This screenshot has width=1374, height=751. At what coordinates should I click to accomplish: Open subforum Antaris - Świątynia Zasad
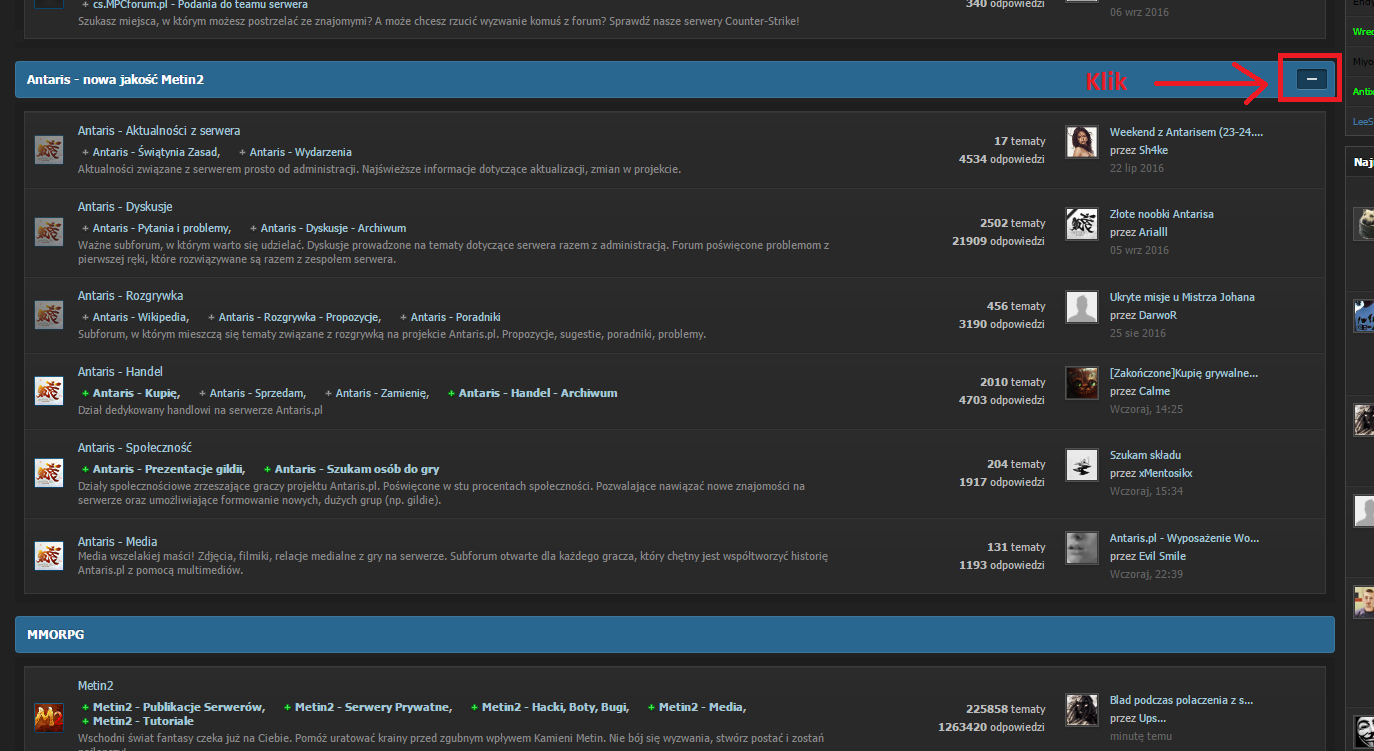tap(155, 152)
